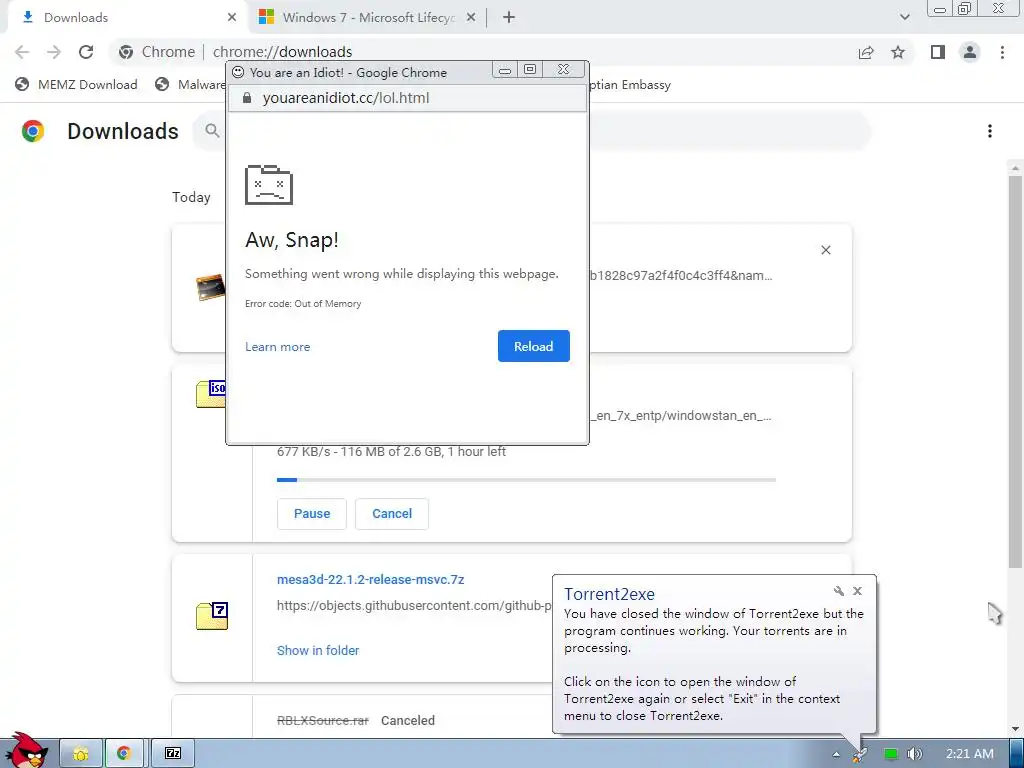Click the share page icon in address bar
Viewport: 1024px width, 768px height.
pos(866,52)
